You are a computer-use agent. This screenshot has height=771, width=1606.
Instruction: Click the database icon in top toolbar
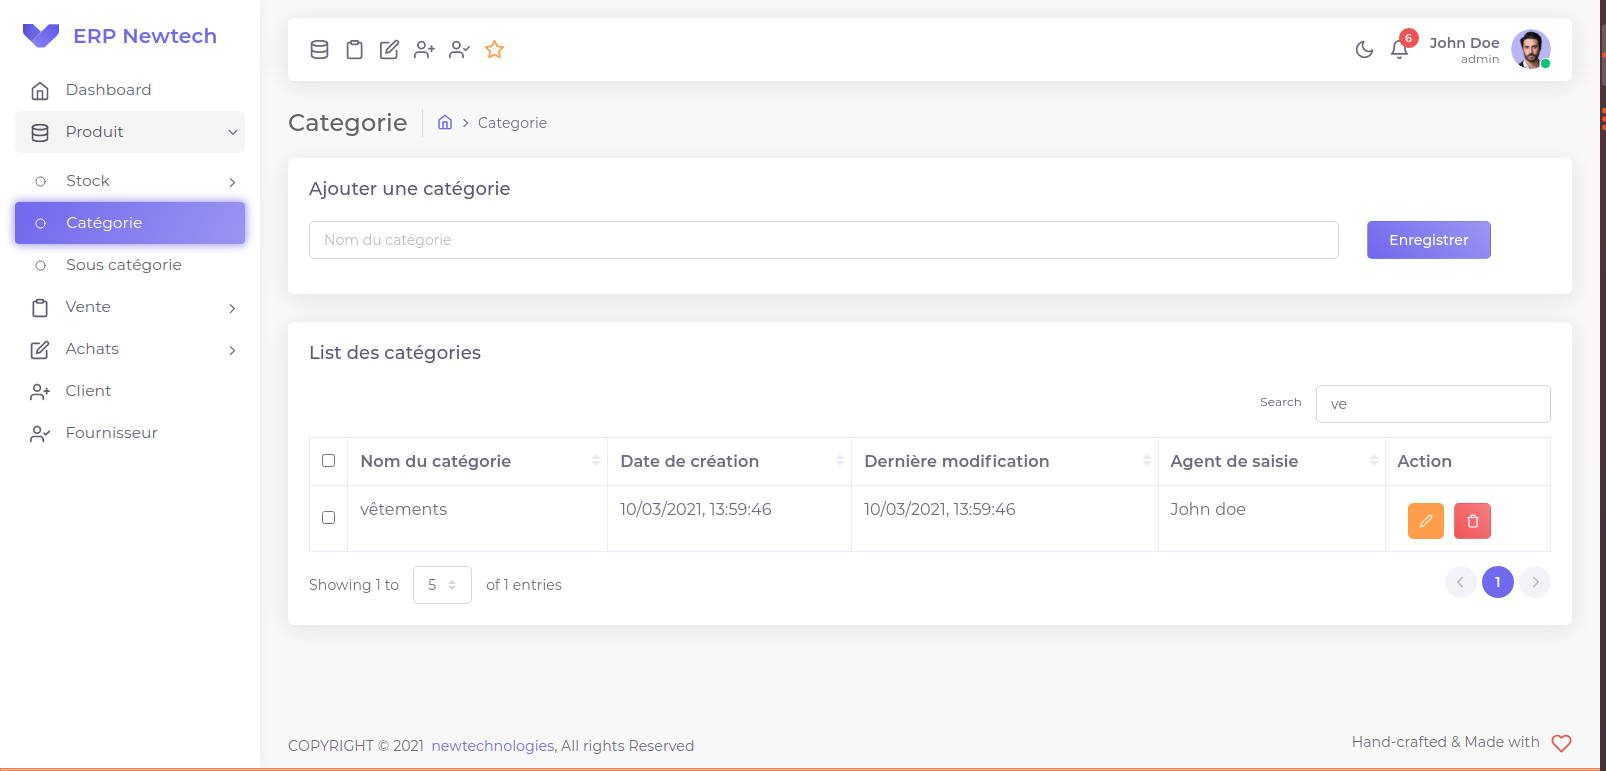click(x=319, y=50)
